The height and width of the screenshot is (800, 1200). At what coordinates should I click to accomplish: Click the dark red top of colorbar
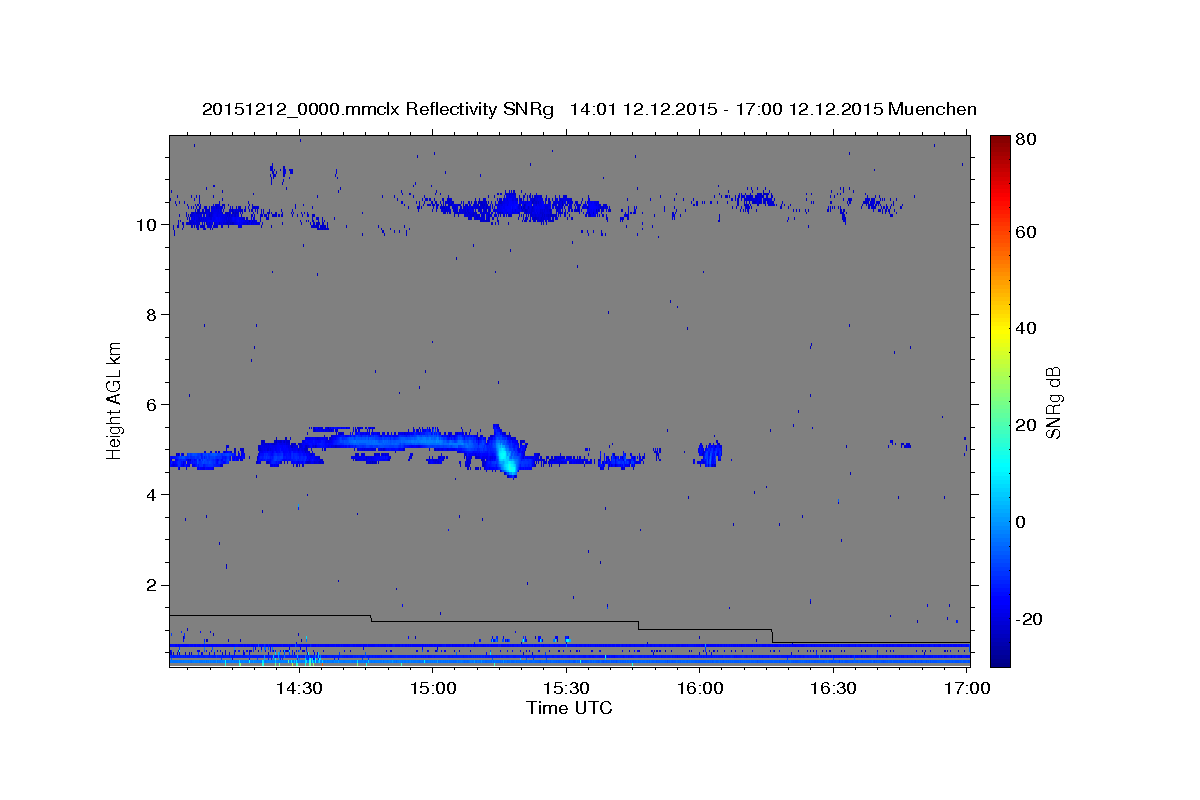coord(1000,145)
